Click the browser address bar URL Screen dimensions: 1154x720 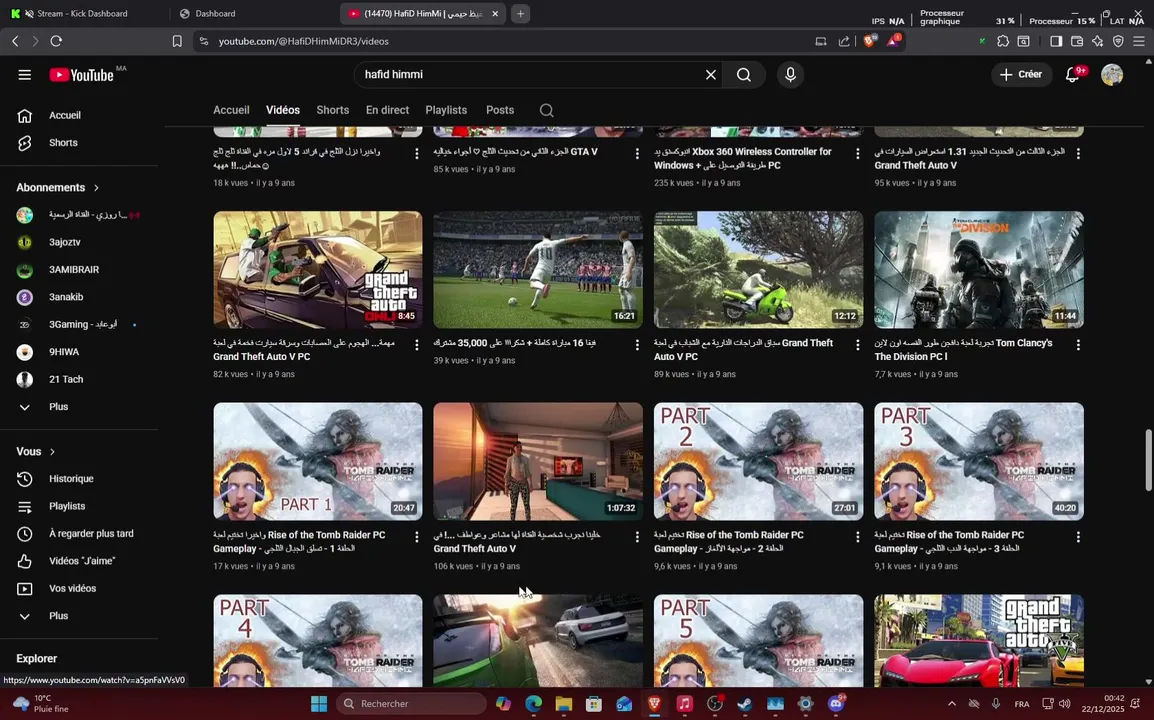pos(303,42)
